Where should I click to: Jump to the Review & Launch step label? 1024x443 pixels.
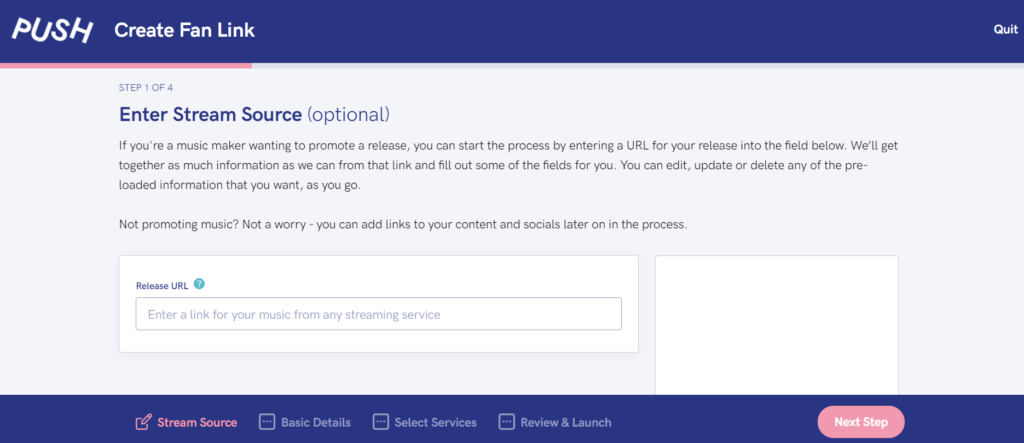point(566,422)
